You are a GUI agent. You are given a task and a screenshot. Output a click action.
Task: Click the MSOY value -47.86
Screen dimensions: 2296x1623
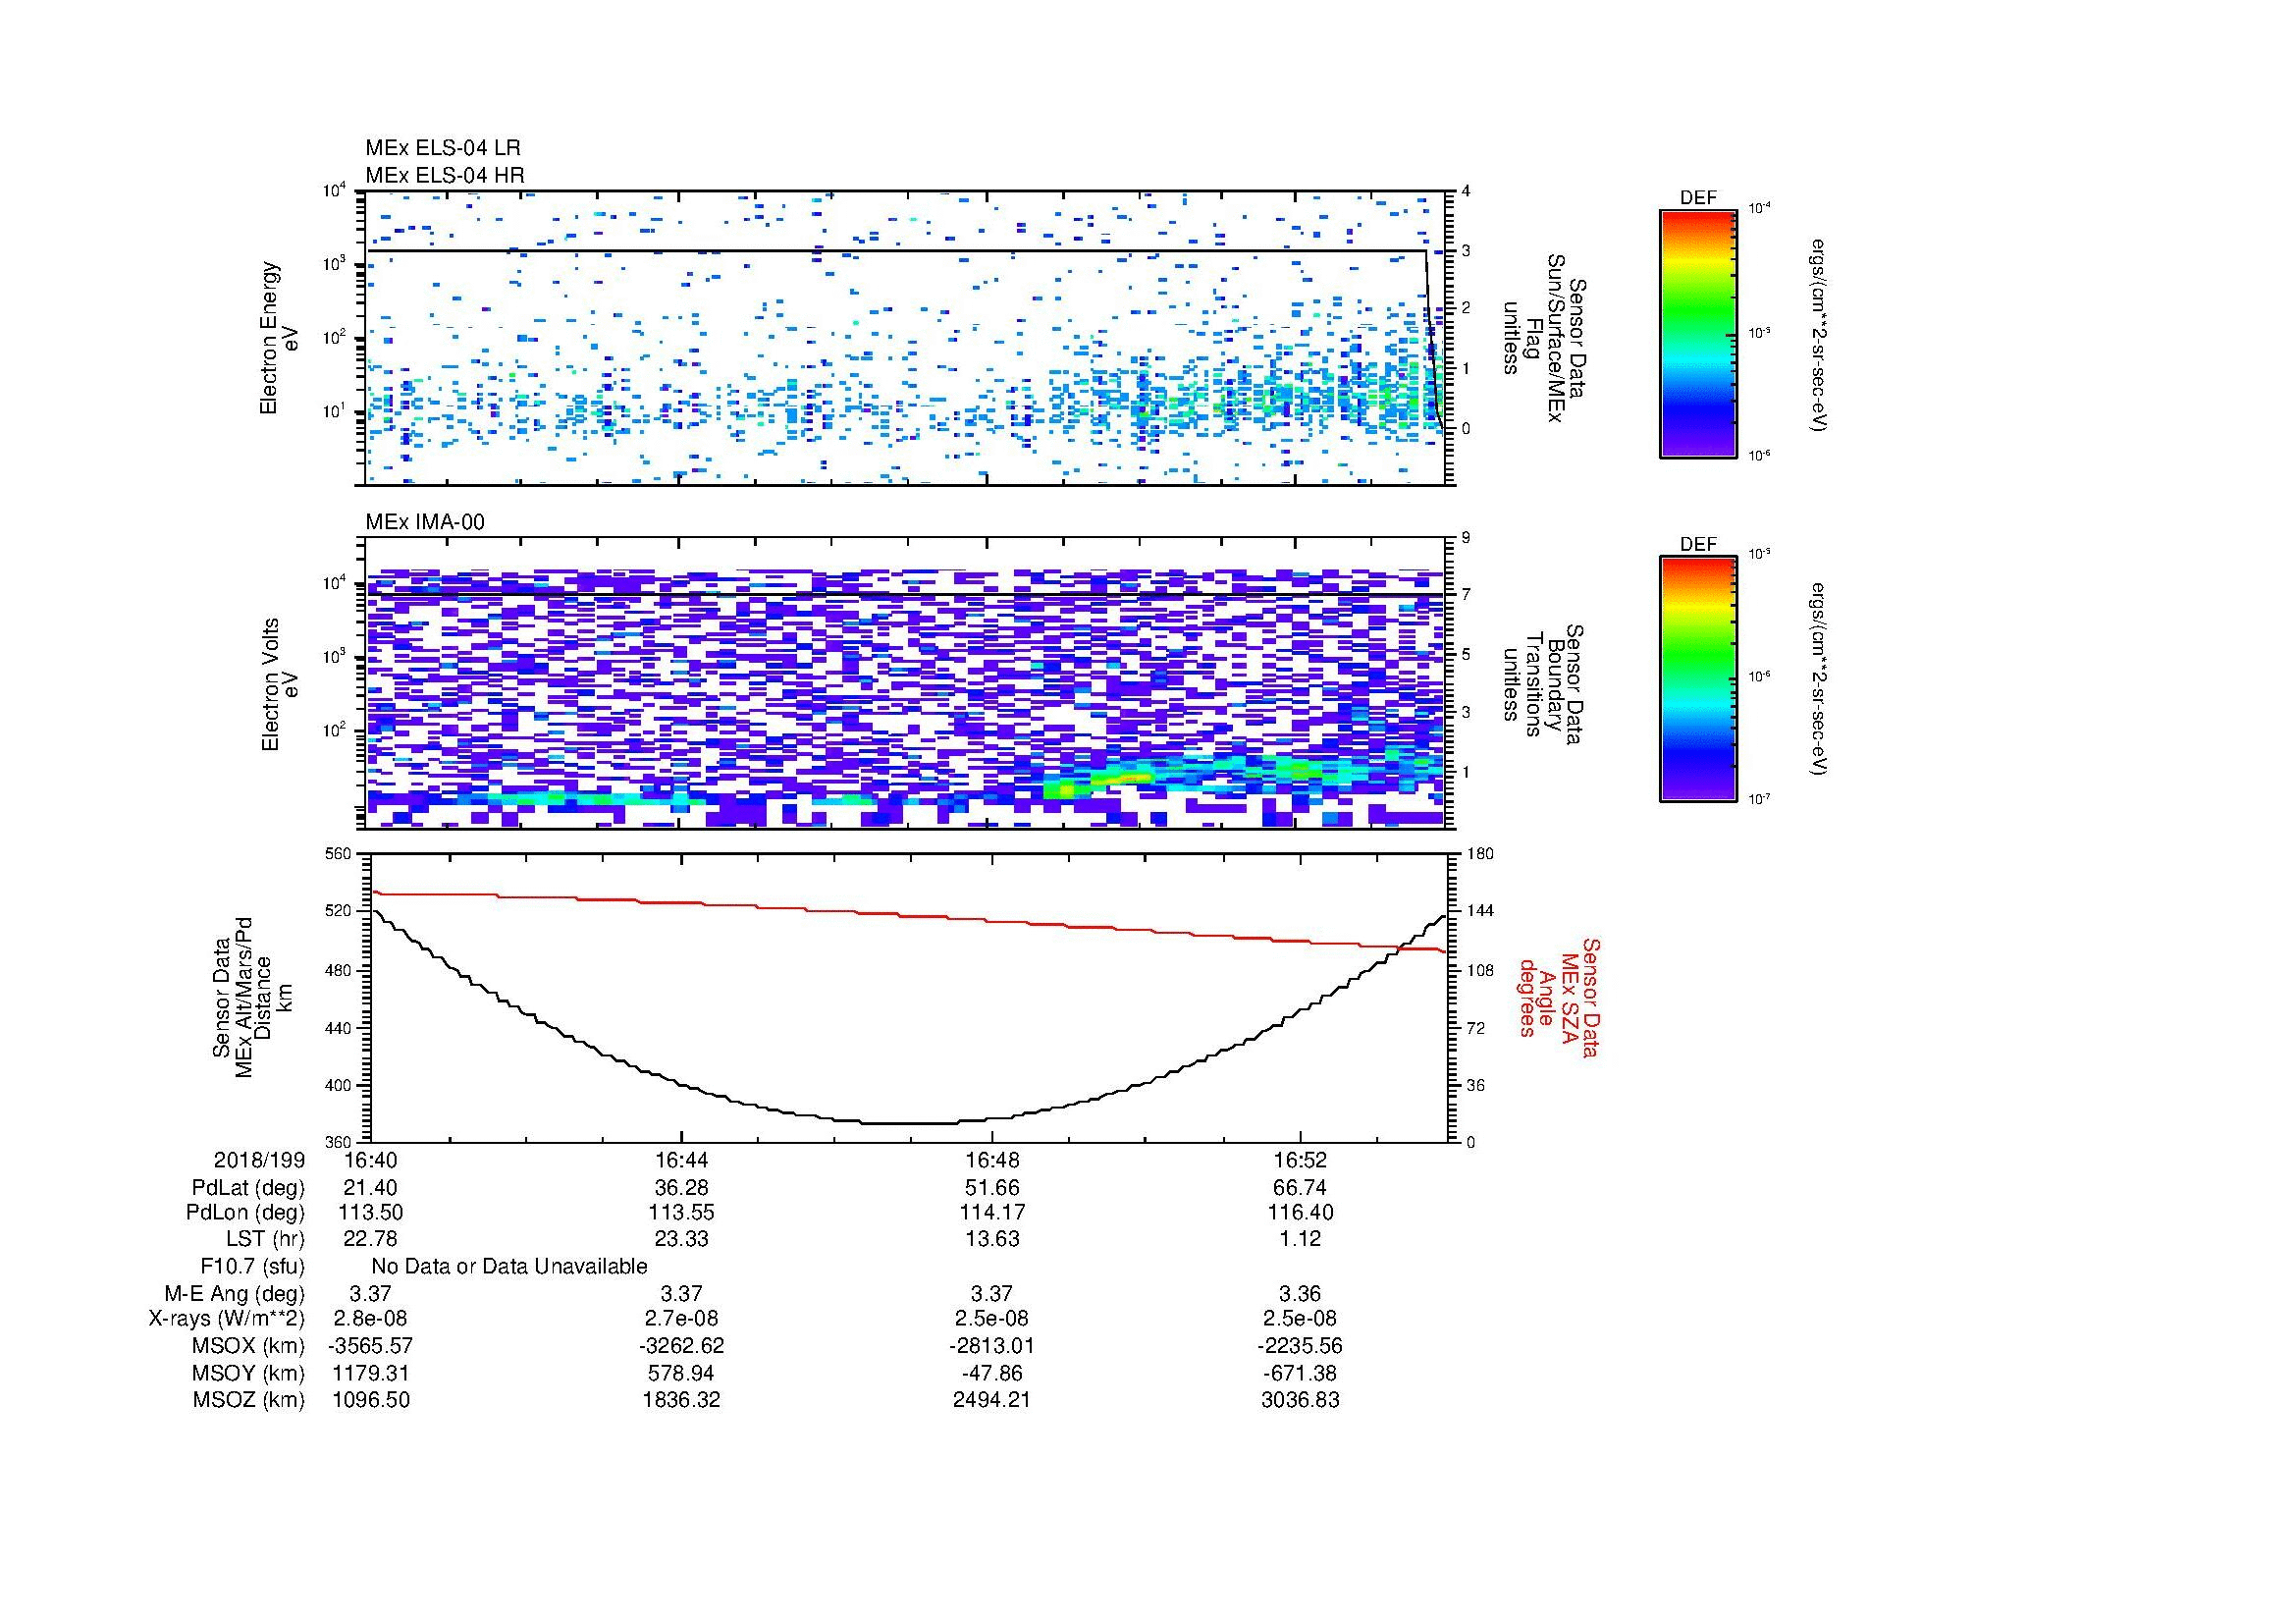(x=992, y=1373)
